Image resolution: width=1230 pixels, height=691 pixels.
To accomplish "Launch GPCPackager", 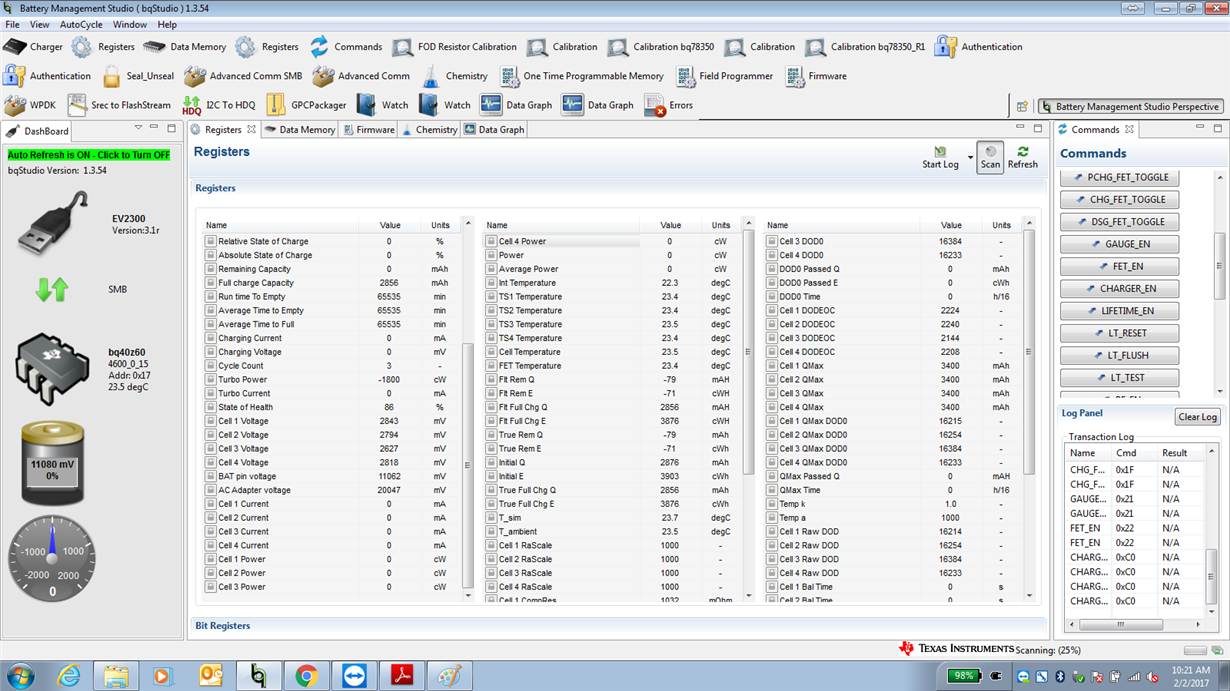I will pyautogui.click(x=306, y=105).
